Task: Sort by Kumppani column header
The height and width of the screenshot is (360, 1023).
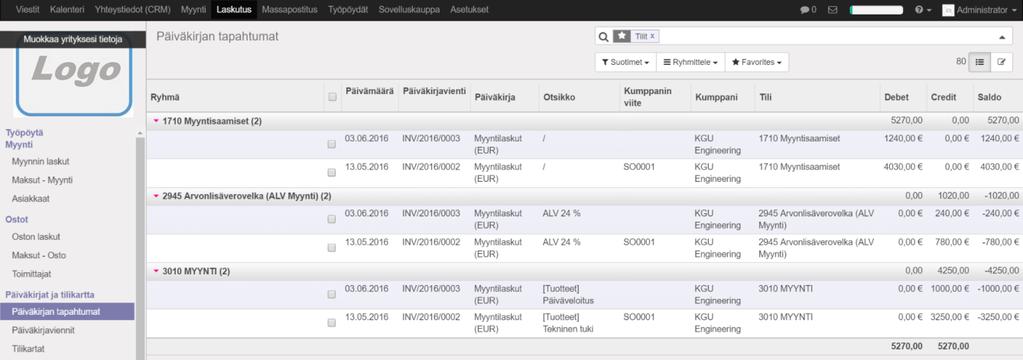Action: (x=716, y=97)
